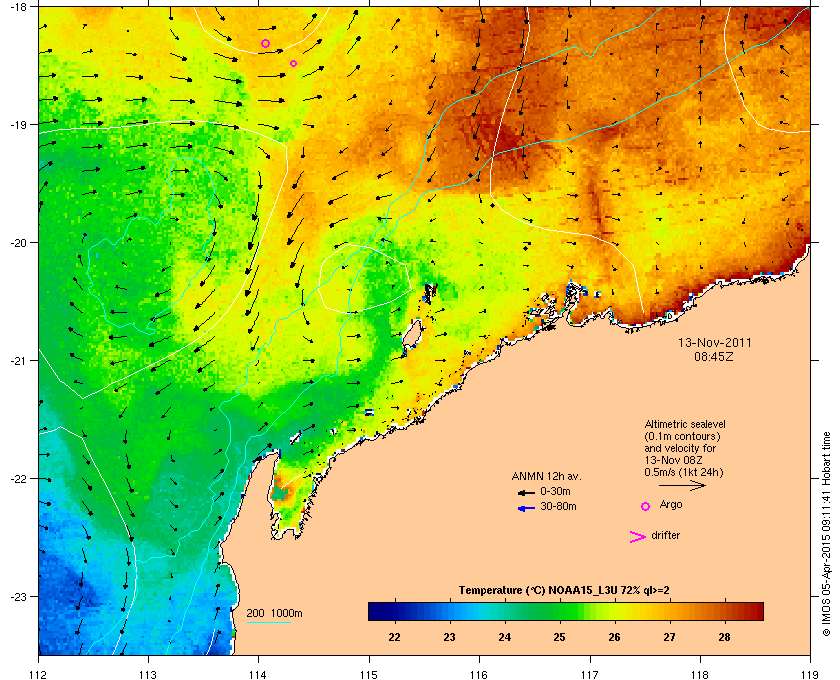Click the latitude axis label -22
Viewport: 840px width, 680px height.
point(19,479)
